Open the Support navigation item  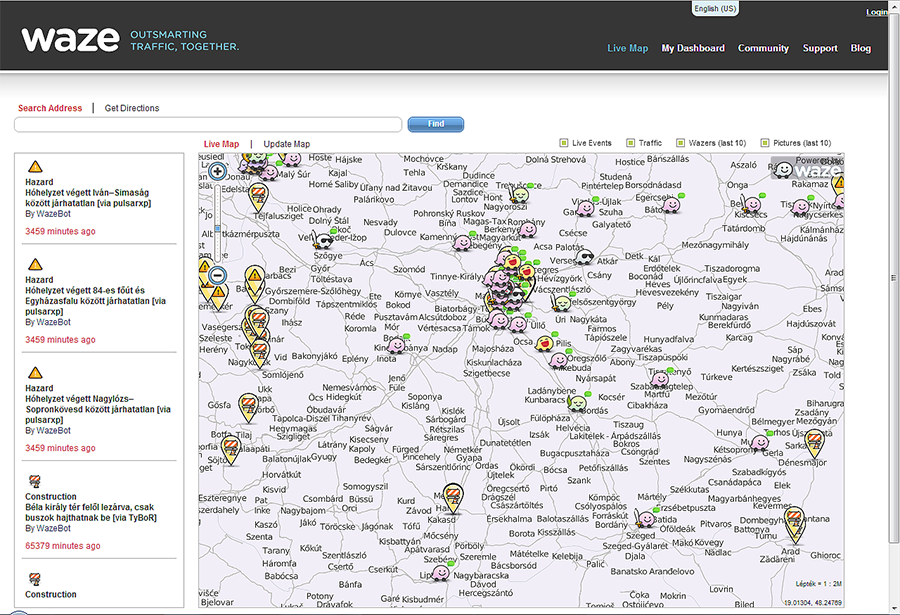[x=820, y=48]
